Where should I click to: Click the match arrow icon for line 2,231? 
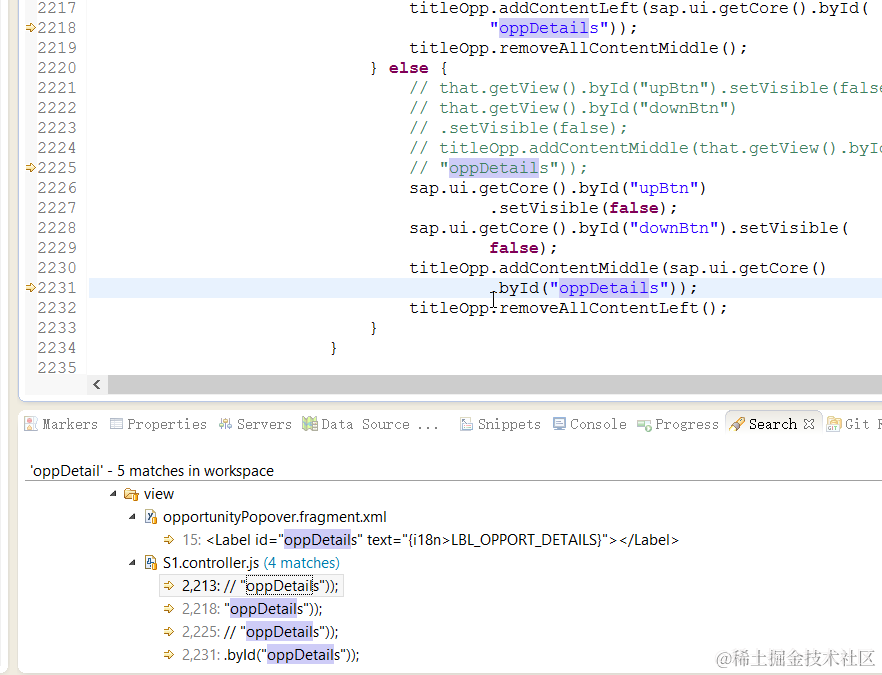pos(169,655)
